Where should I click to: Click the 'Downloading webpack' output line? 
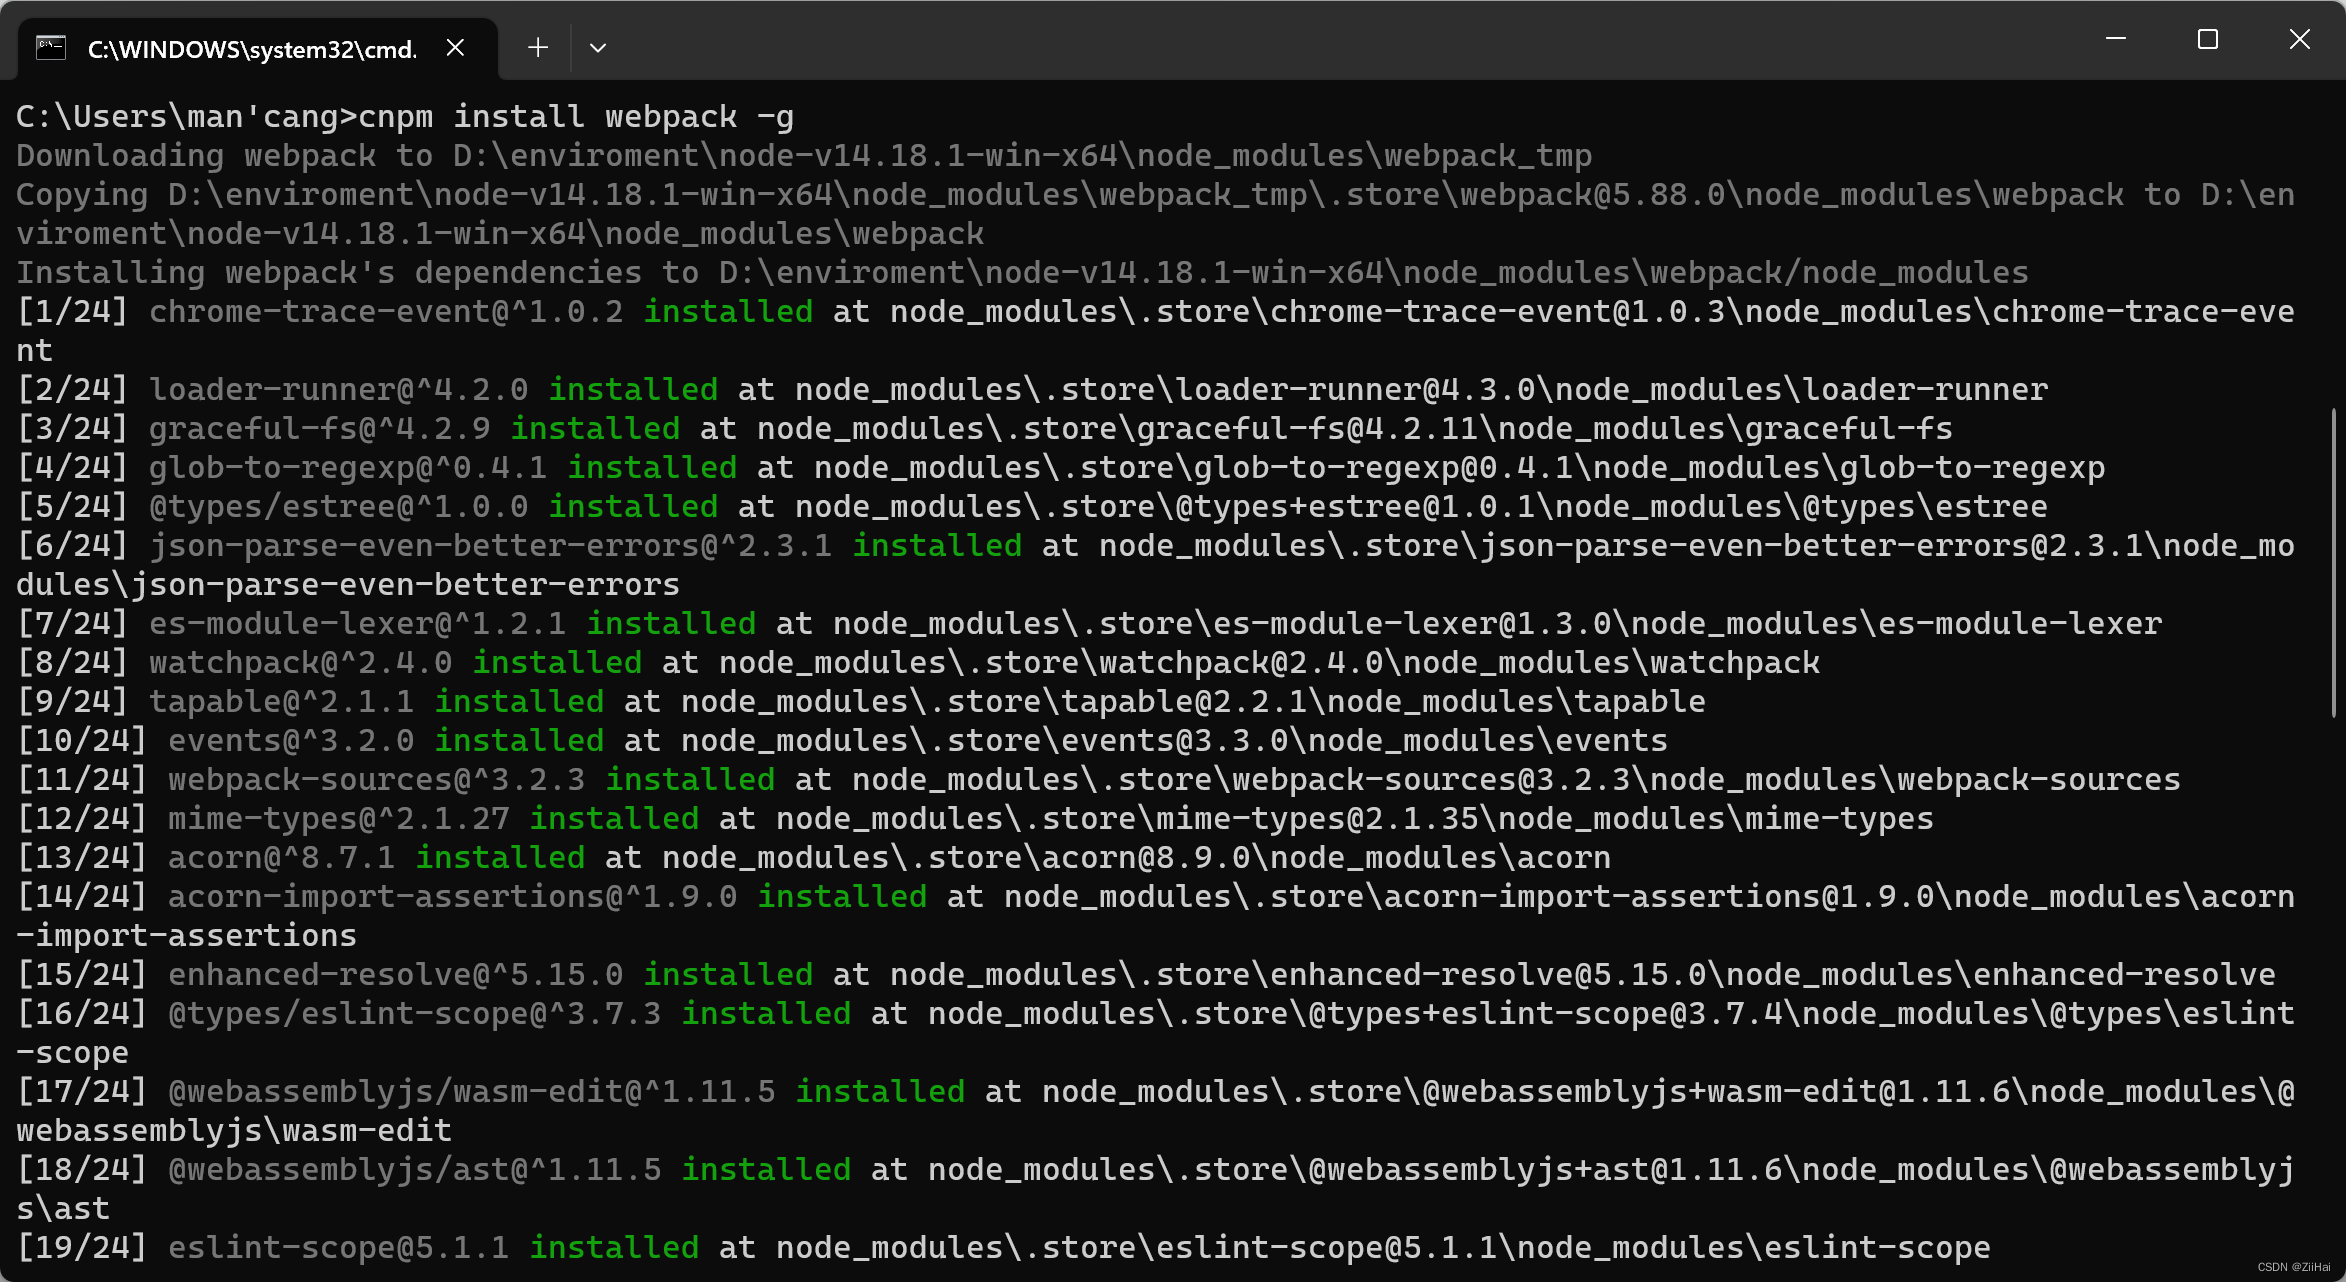803,156
